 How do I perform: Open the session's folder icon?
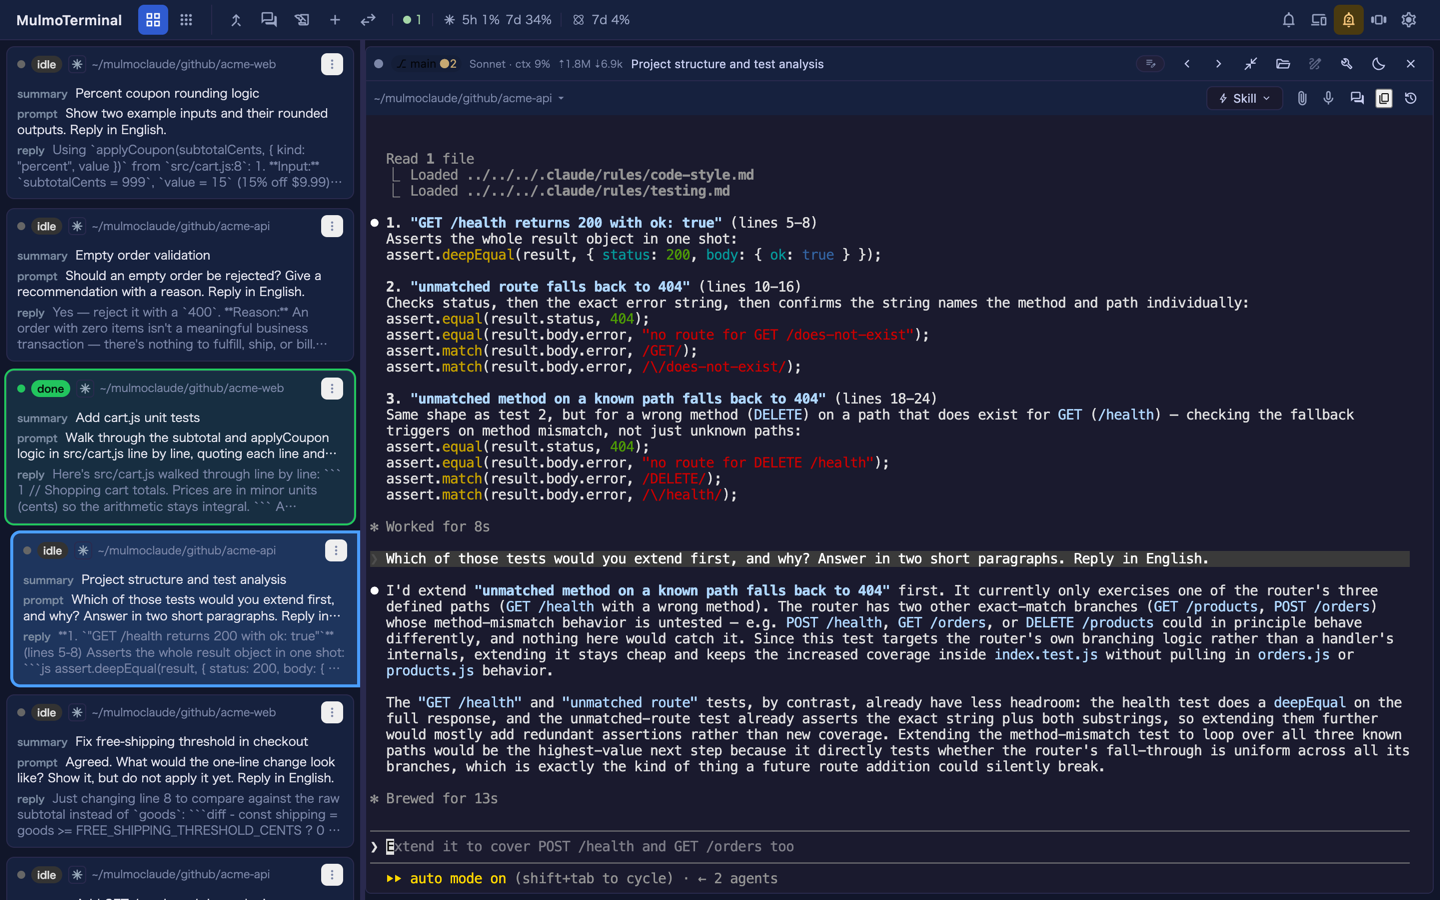point(1283,64)
